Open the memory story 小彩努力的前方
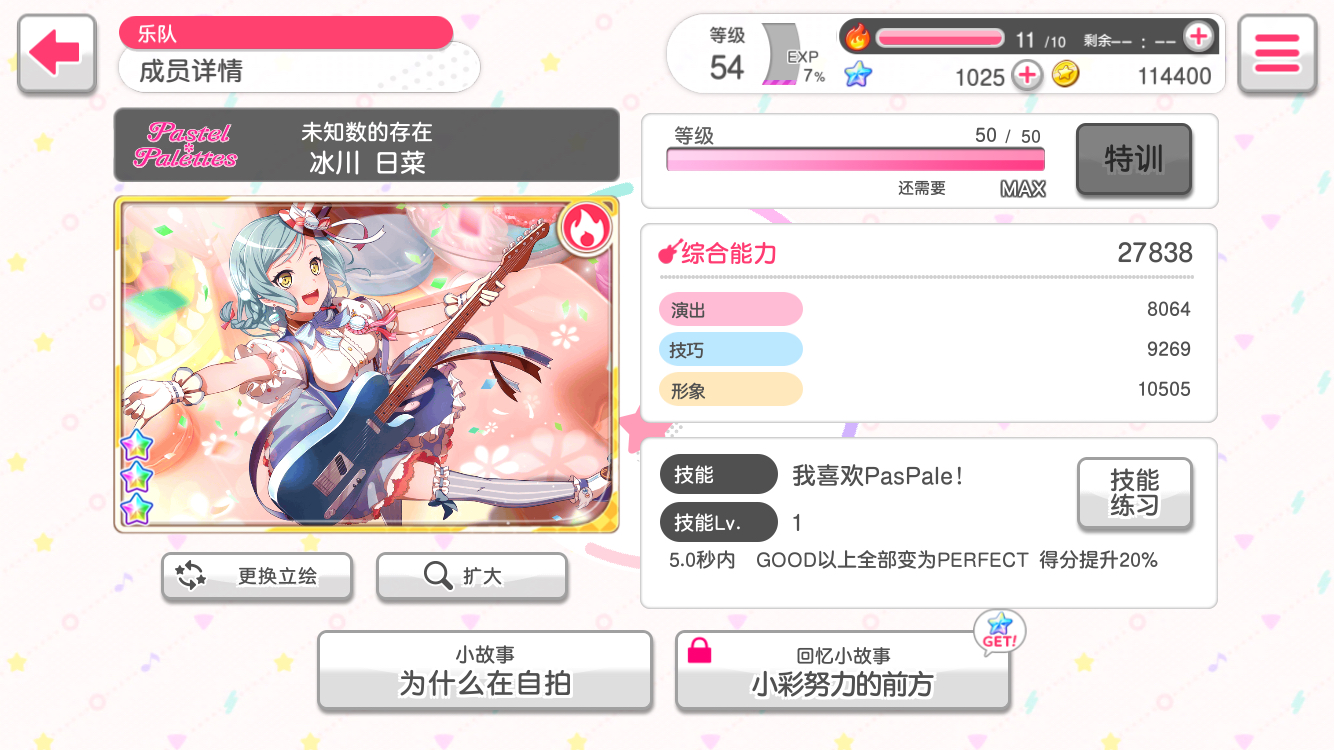The height and width of the screenshot is (750, 1334). click(842, 671)
